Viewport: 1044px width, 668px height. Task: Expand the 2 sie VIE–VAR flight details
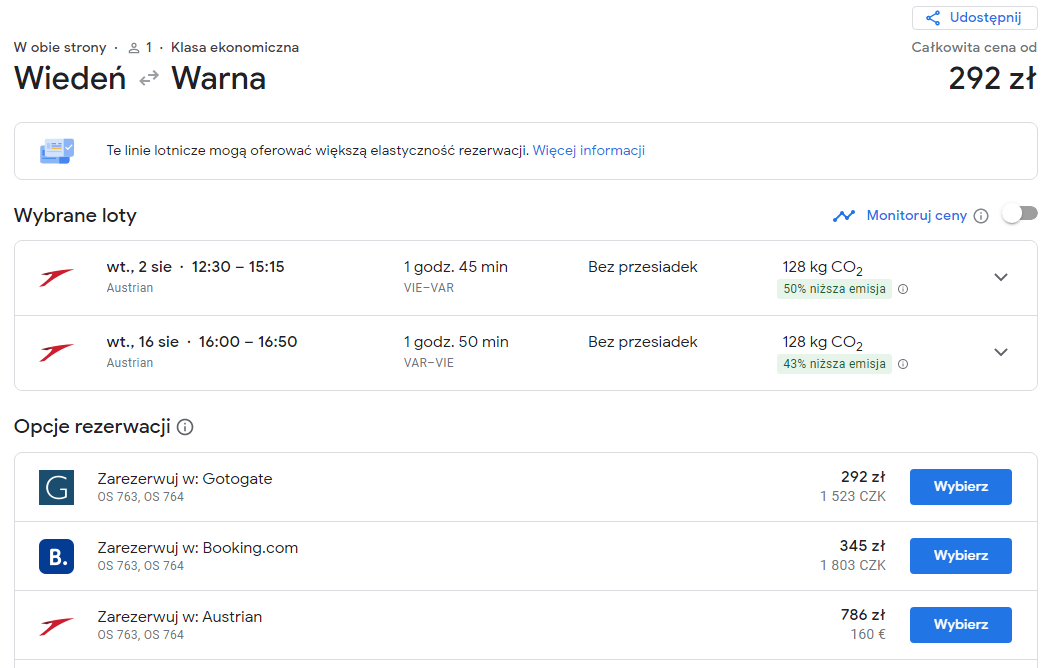coord(1001,277)
